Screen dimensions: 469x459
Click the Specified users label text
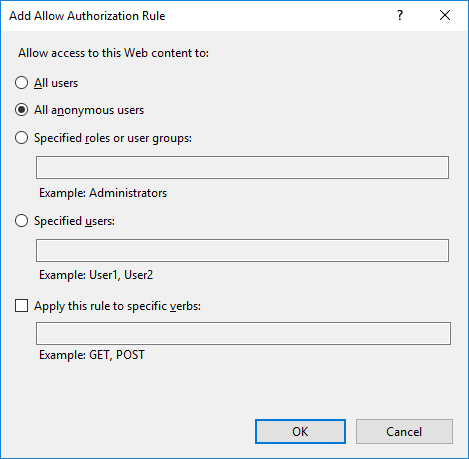[x=74, y=221]
